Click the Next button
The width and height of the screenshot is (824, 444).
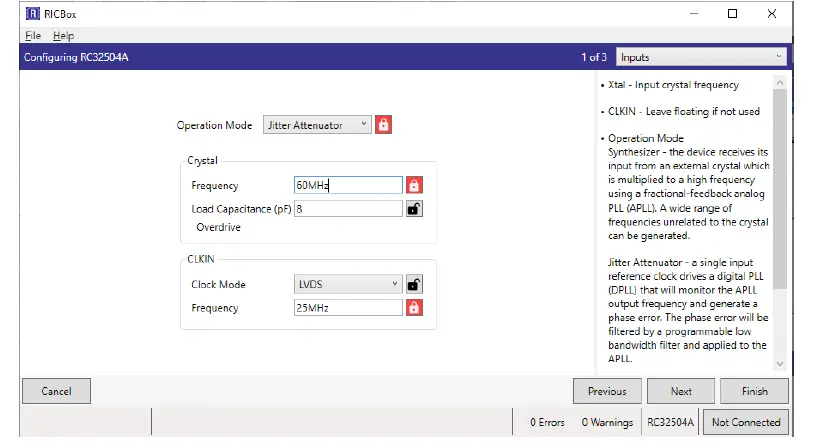coord(681,391)
